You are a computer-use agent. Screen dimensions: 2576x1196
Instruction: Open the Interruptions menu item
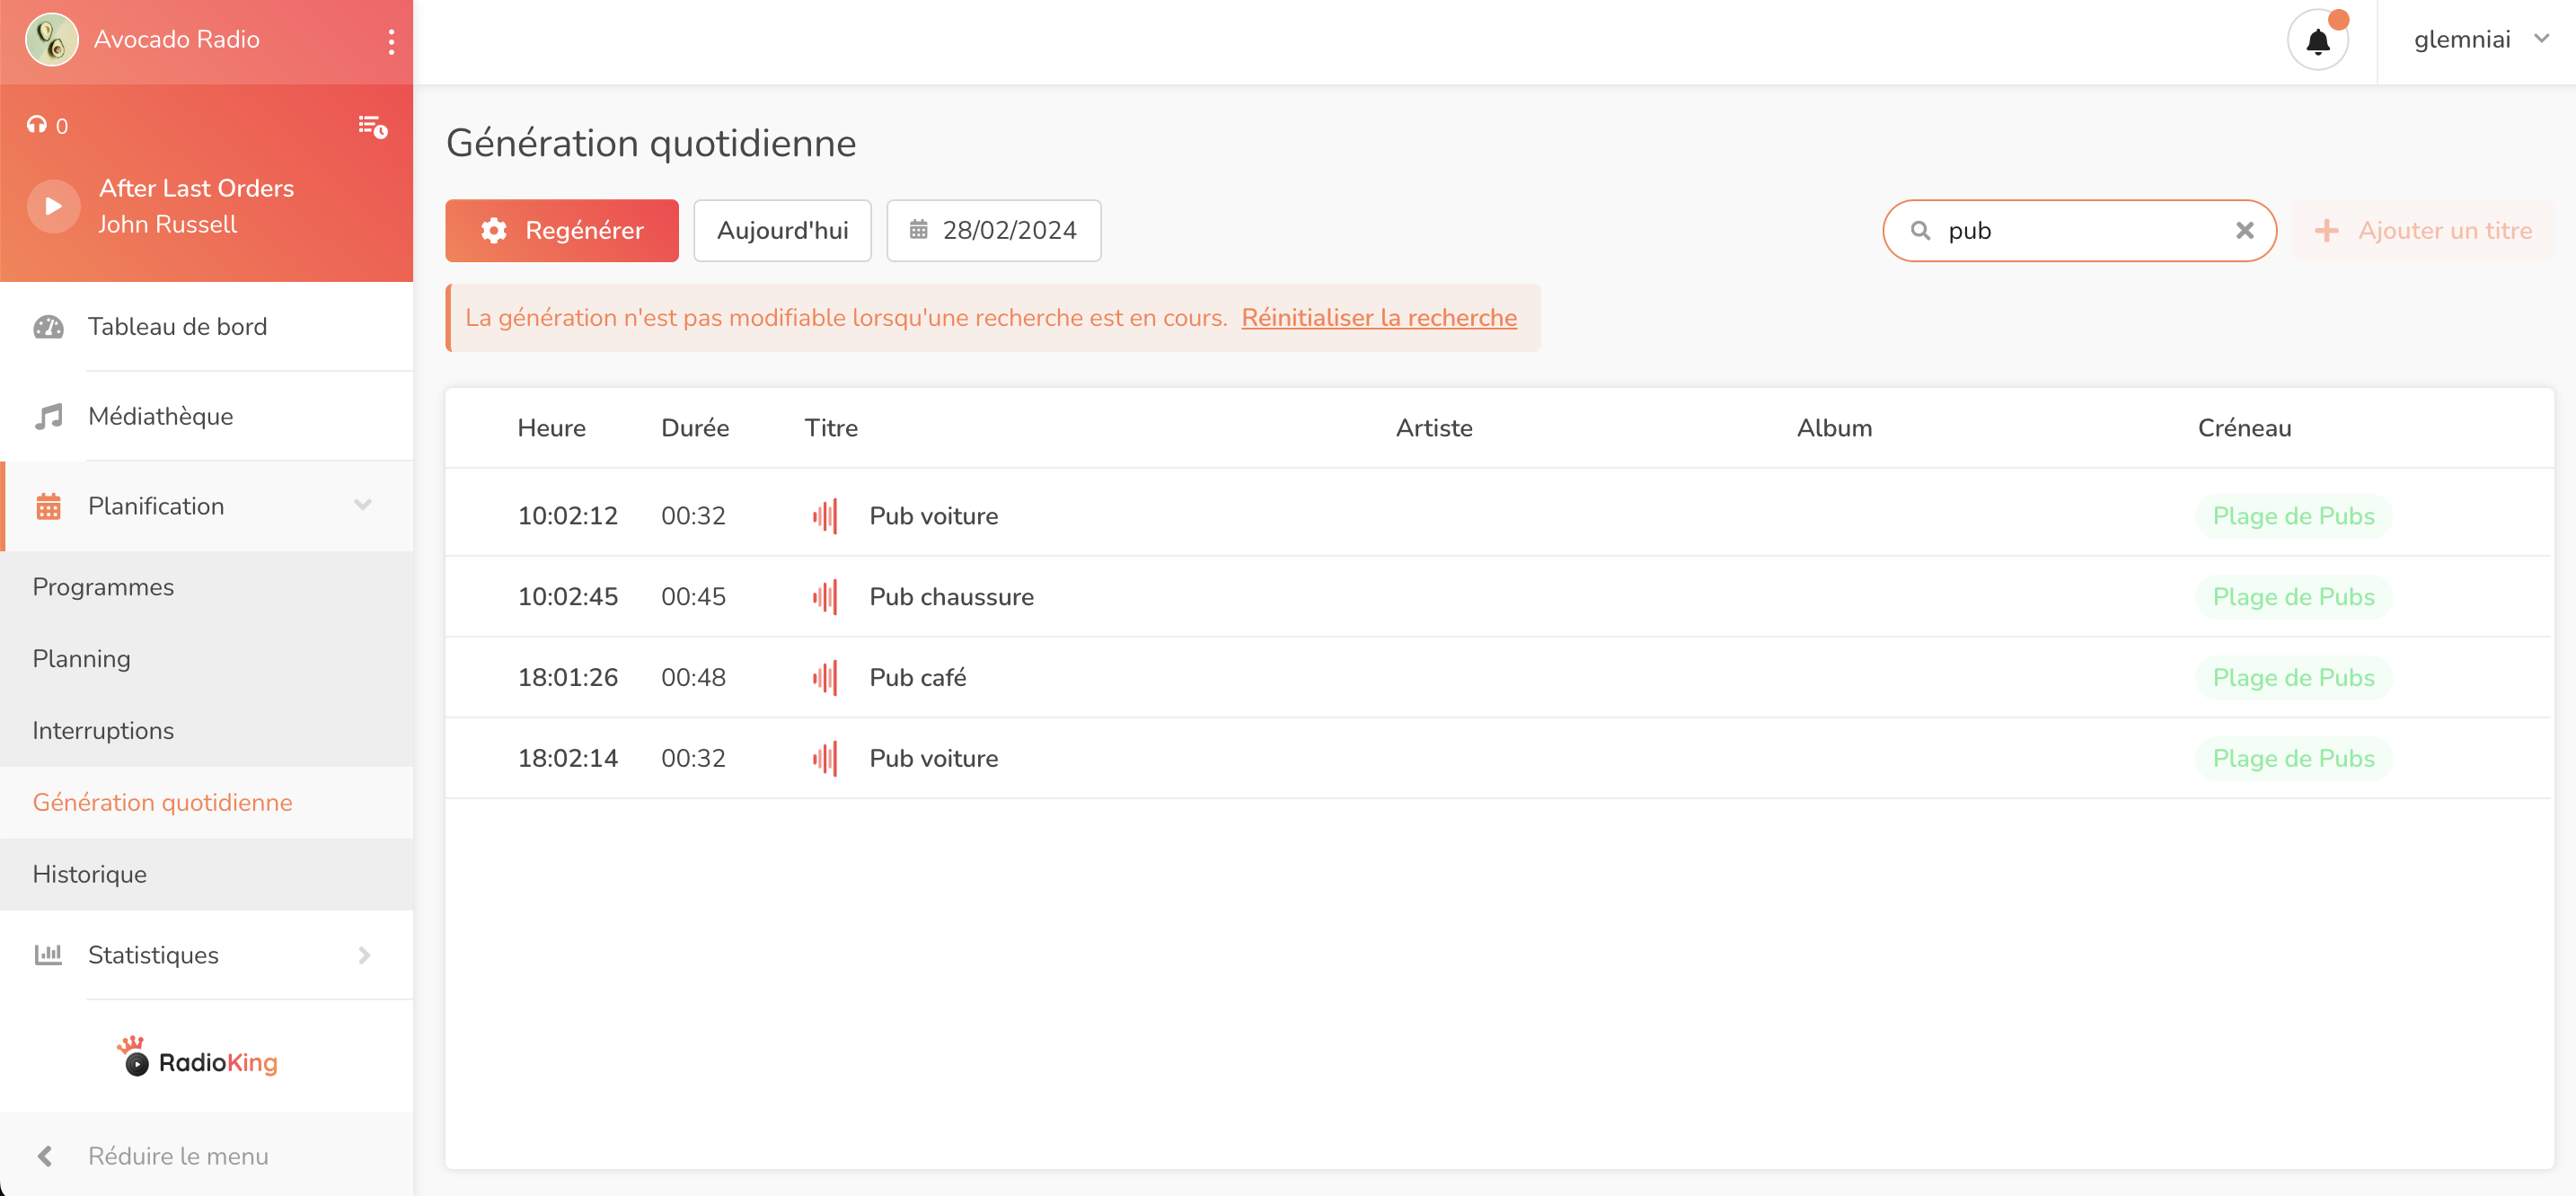(x=103, y=730)
